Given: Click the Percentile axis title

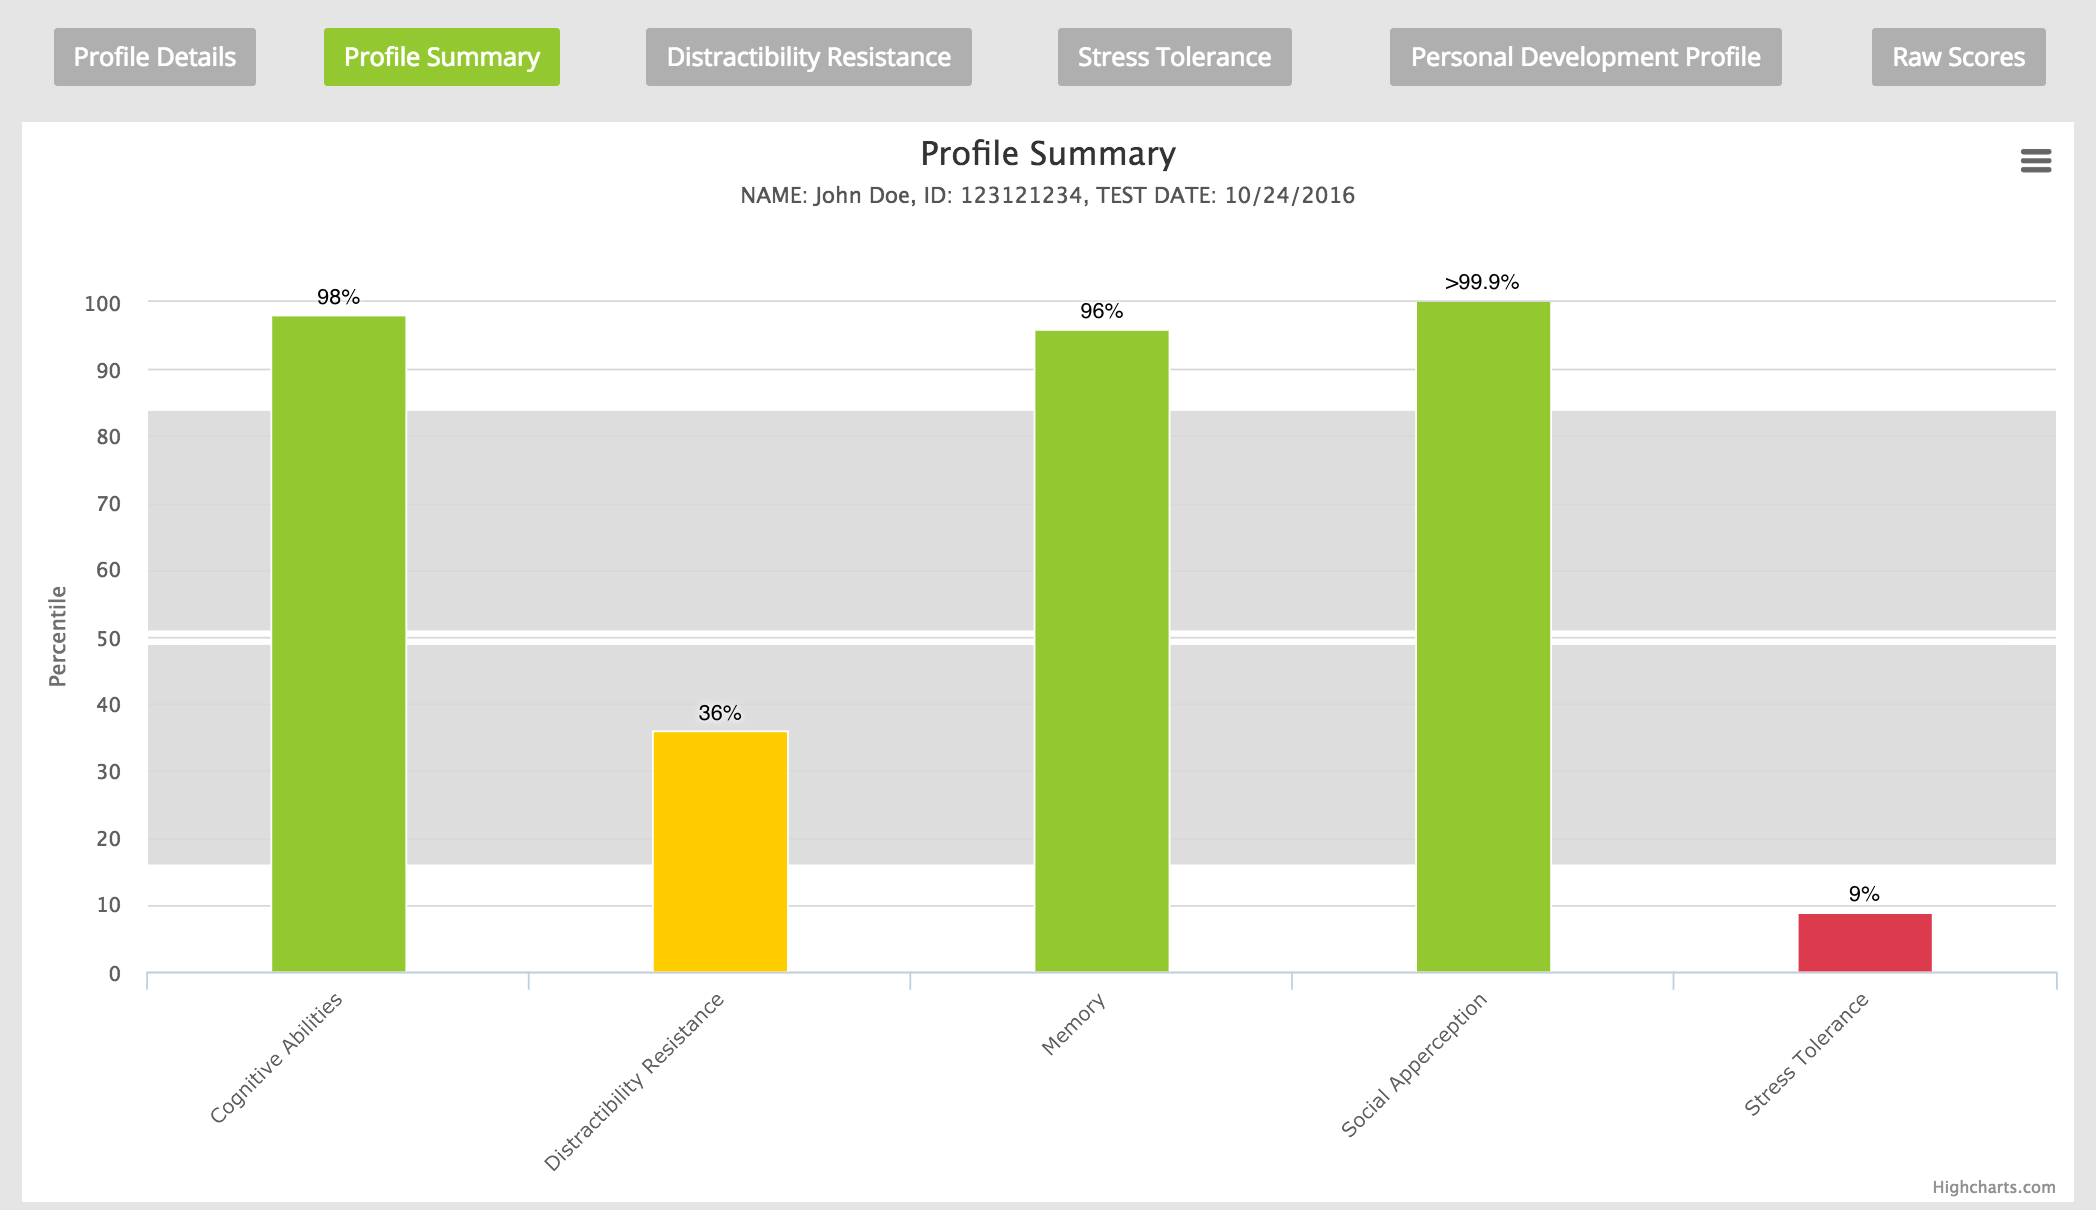Looking at the screenshot, I should coord(58,636).
